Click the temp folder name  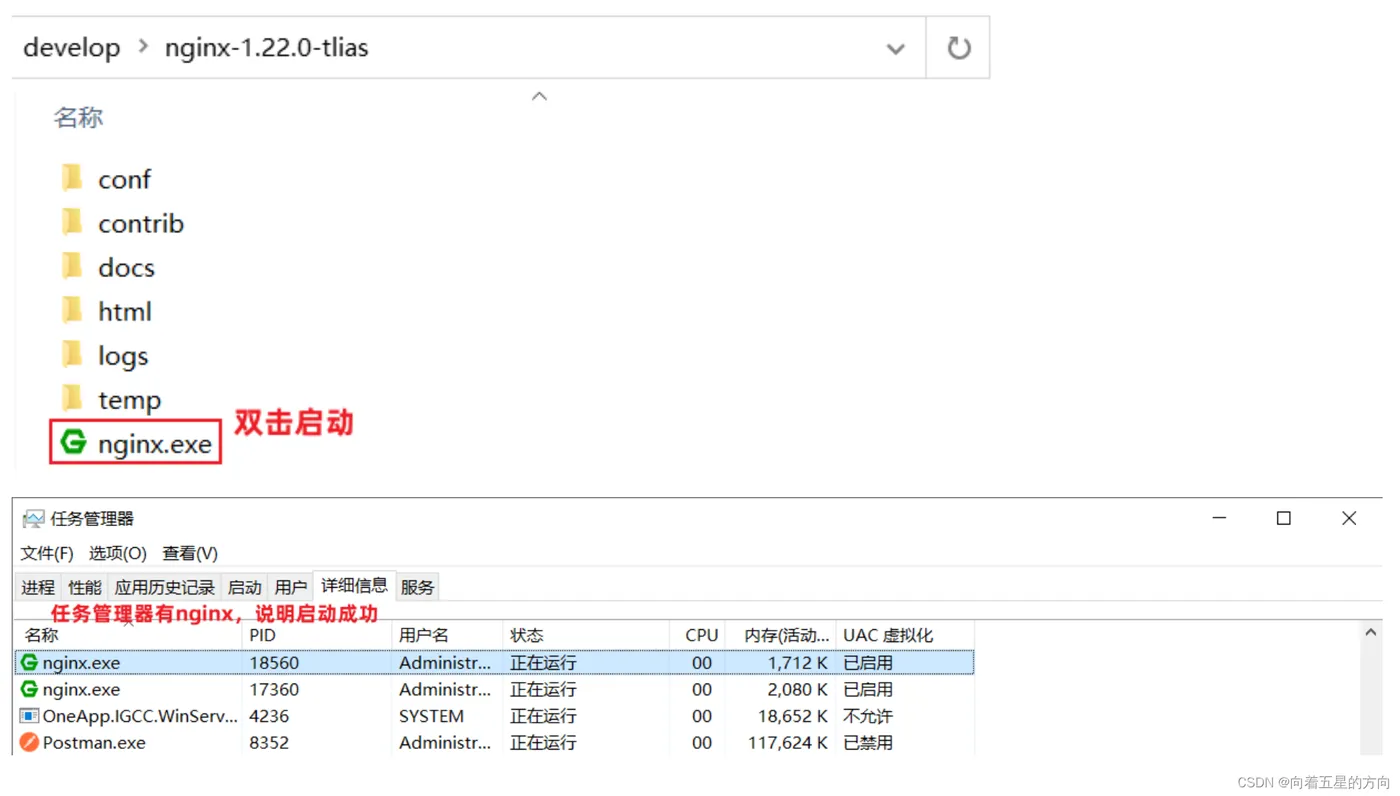[129, 399]
